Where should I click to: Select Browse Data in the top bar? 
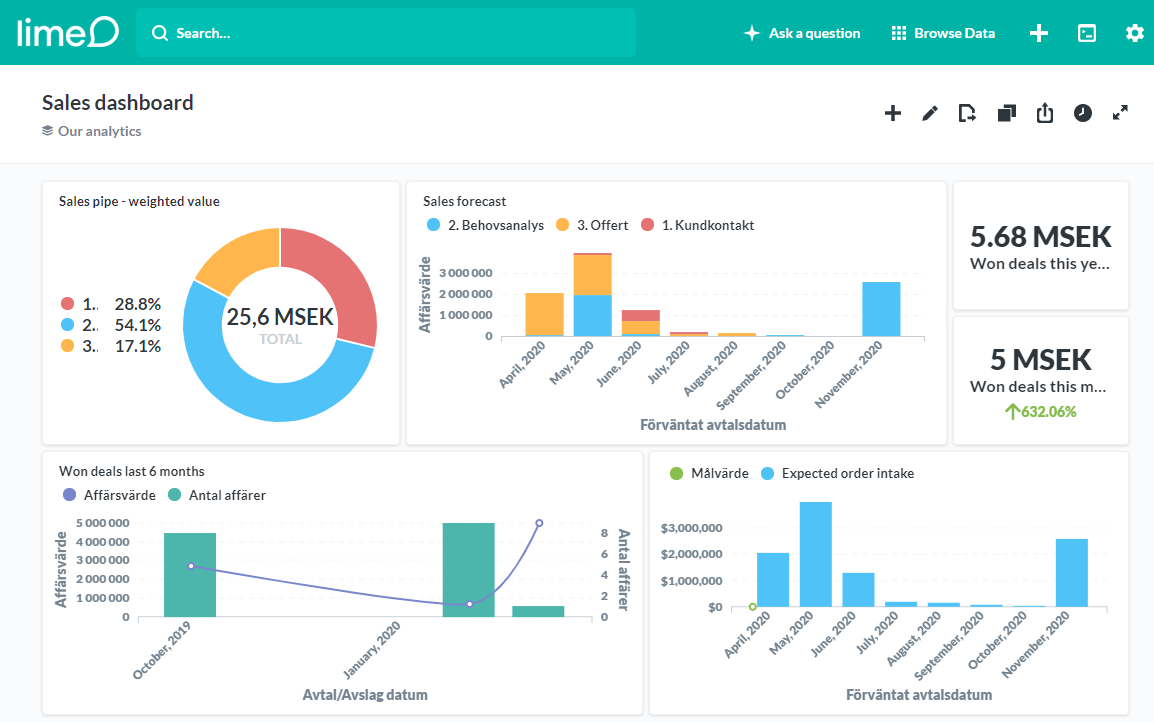point(943,32)
